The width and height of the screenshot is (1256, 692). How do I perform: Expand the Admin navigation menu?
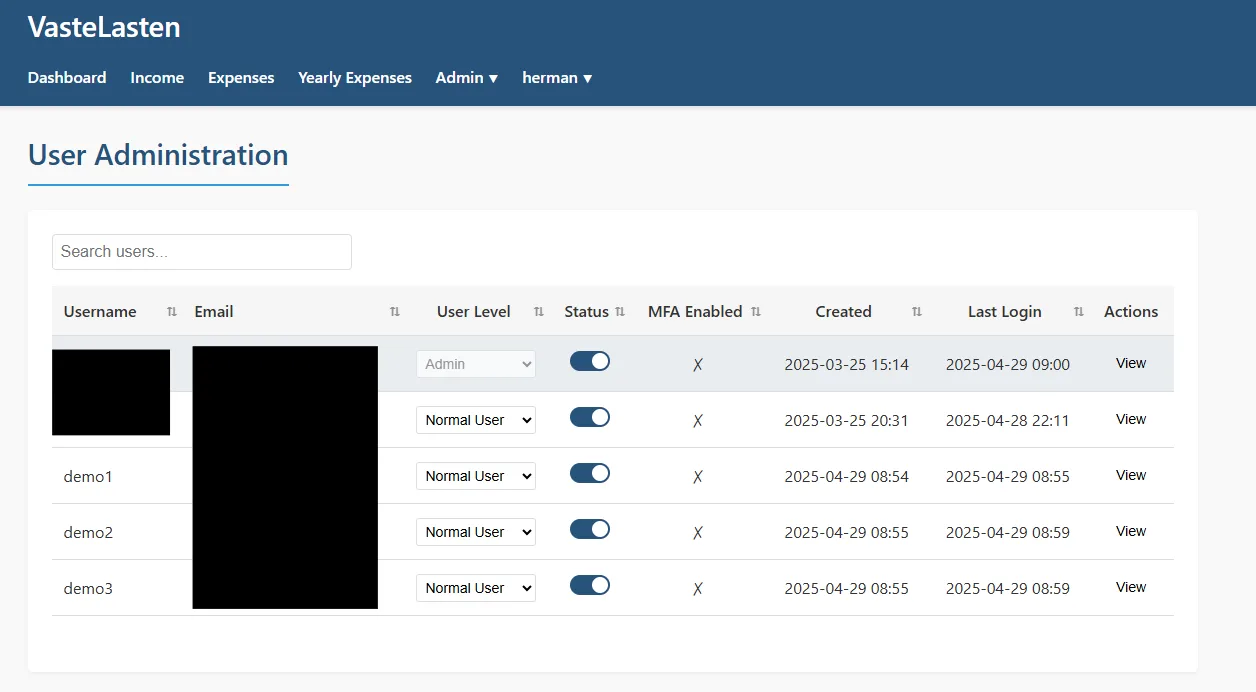[467, 78]
